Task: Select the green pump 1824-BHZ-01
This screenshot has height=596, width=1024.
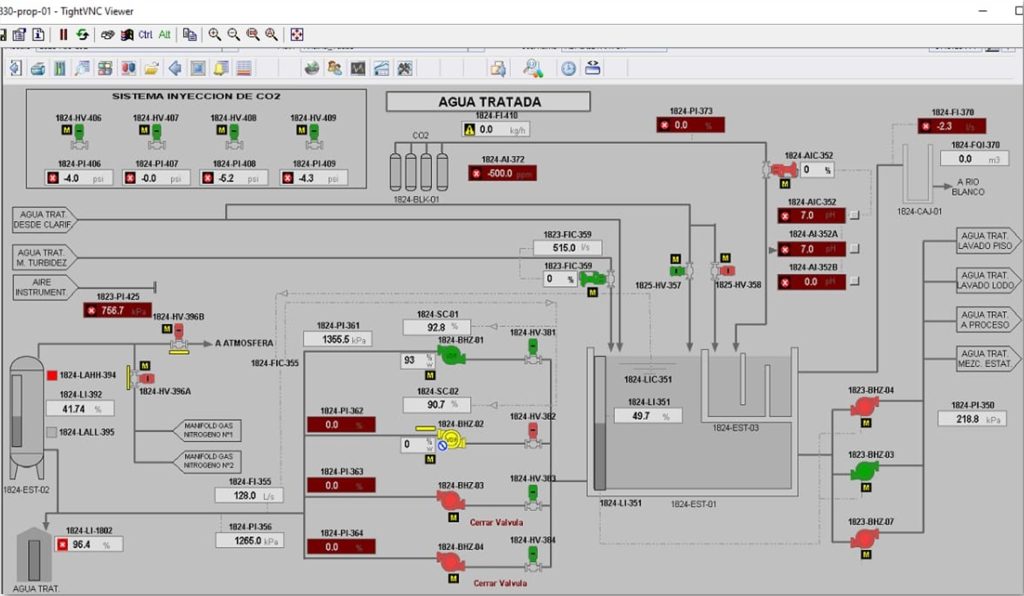Action: point(450,355)
